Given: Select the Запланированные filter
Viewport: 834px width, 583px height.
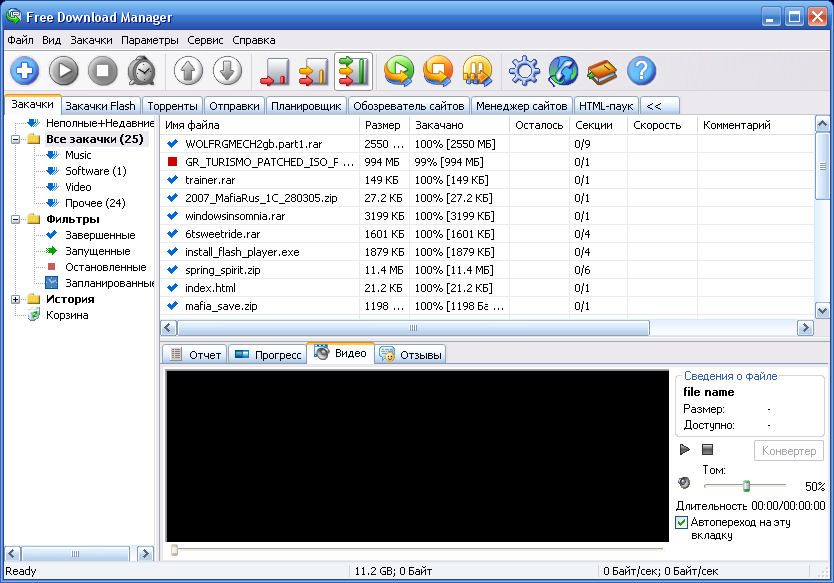Looking at the screenshot, I should pos(109,283).
